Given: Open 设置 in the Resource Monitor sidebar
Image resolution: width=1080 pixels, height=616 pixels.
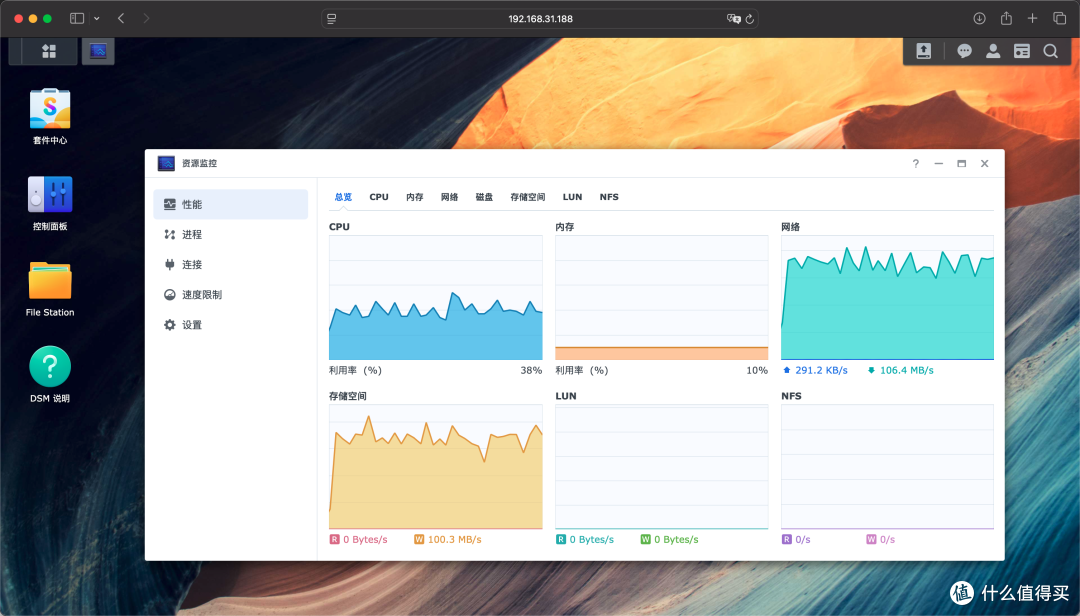Looking at the screenshot, I should (x=191, y=325).
